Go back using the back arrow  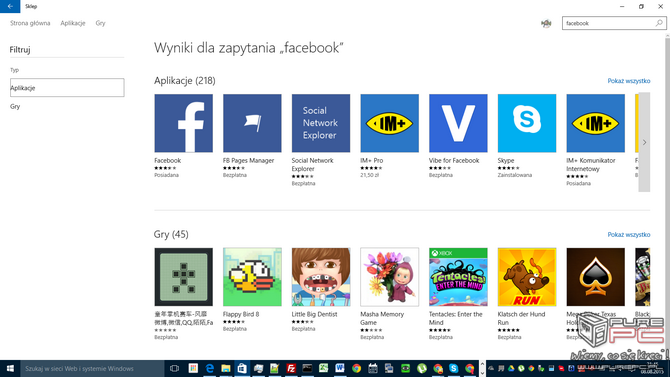pos(10,6)
